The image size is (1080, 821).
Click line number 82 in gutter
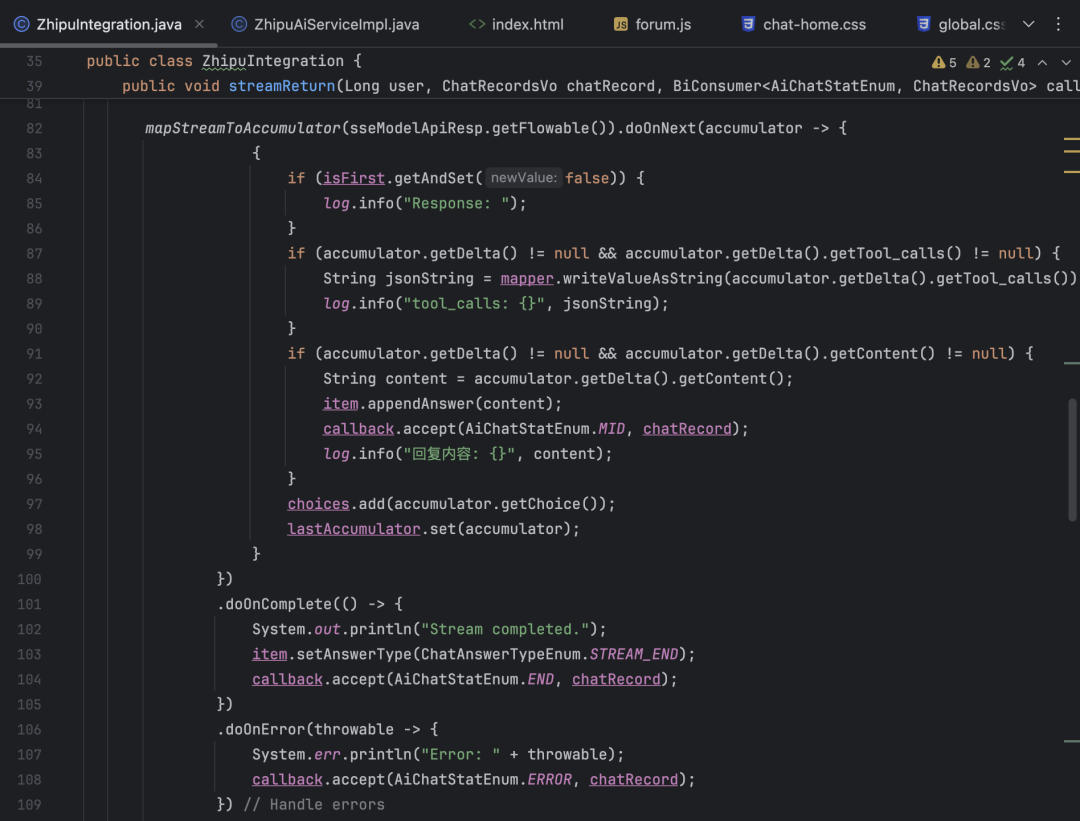pyautogui.click(x=34, y=128)
